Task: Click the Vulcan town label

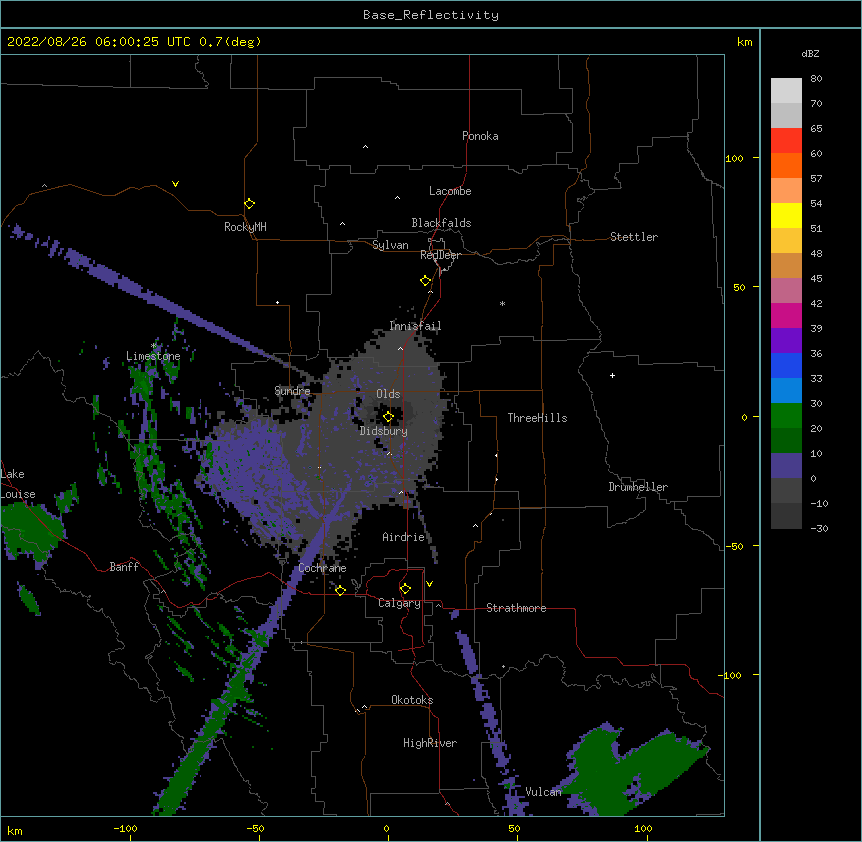Action: tap(543, 792)
